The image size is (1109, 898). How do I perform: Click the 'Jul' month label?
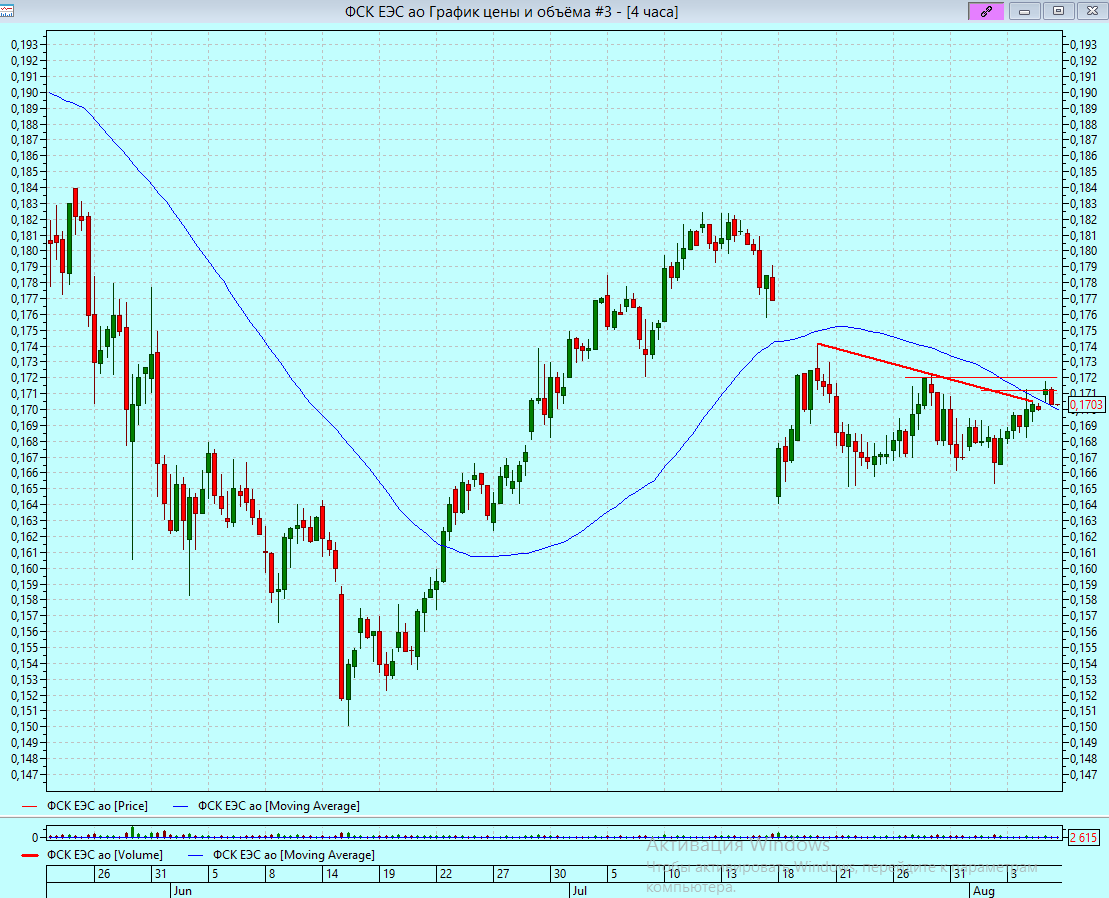point(579,890)
